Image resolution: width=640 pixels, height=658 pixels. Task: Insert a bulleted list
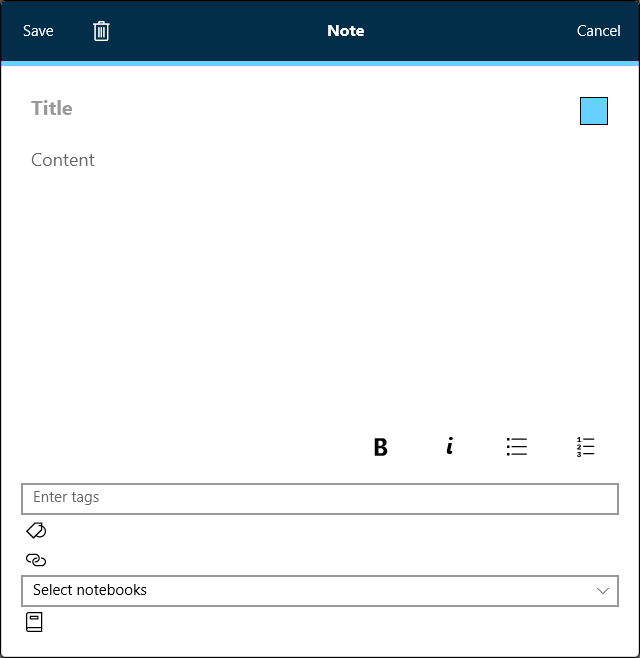coord(516,447)
